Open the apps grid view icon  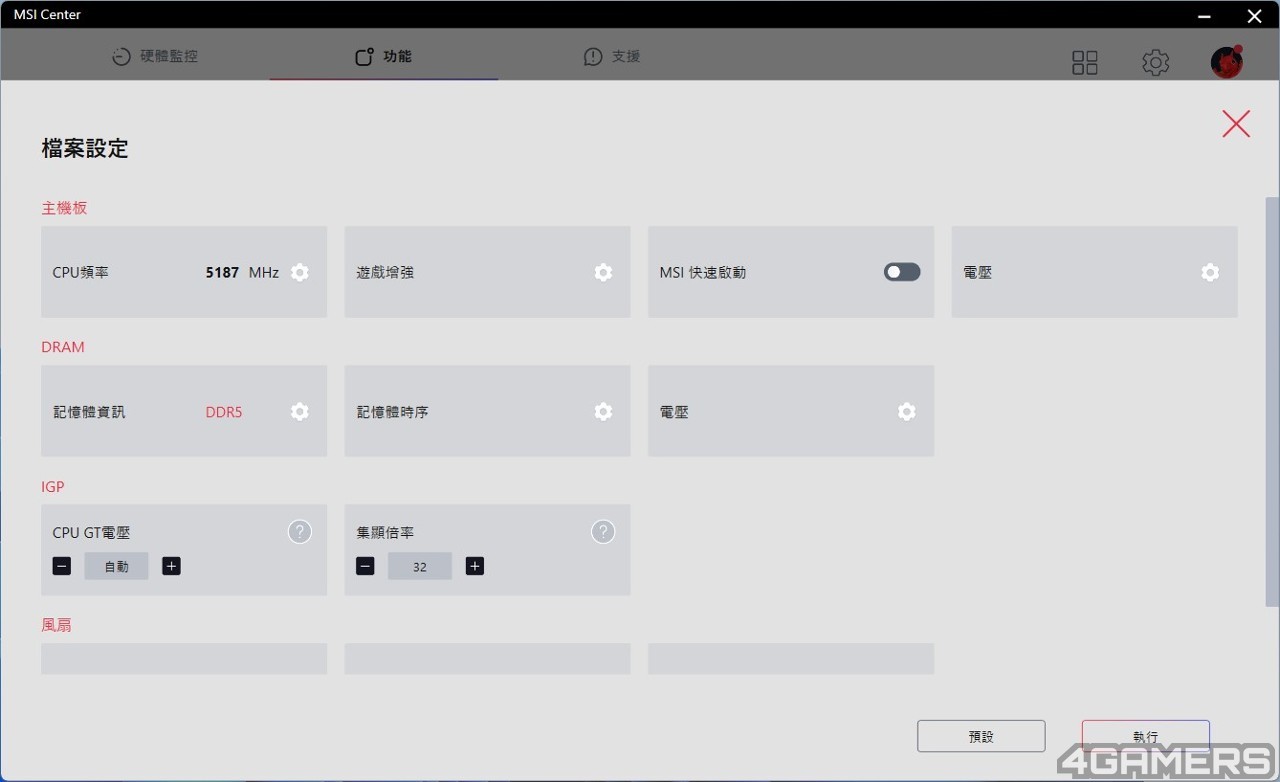pos(1085,63)
